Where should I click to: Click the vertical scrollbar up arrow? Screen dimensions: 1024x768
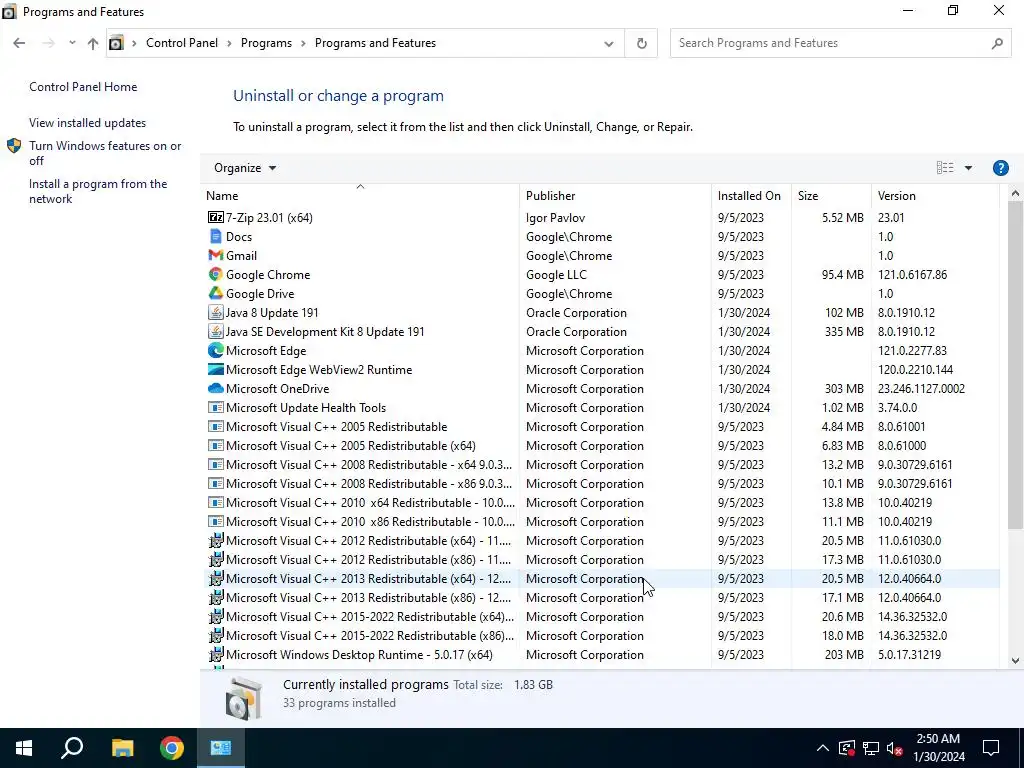pyautogui.click(x=1015, y=193)
